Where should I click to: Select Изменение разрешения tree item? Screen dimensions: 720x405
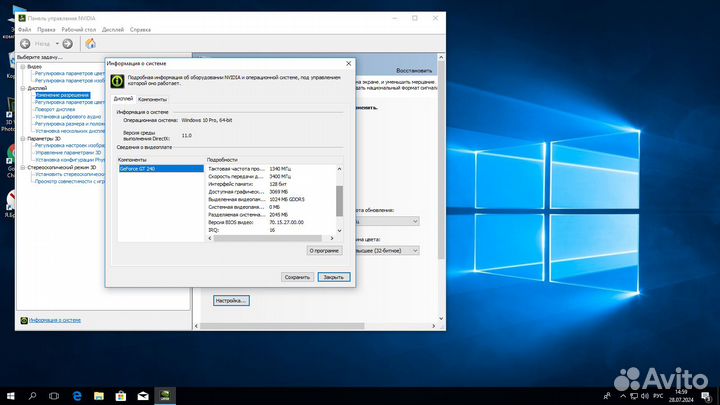62,95
